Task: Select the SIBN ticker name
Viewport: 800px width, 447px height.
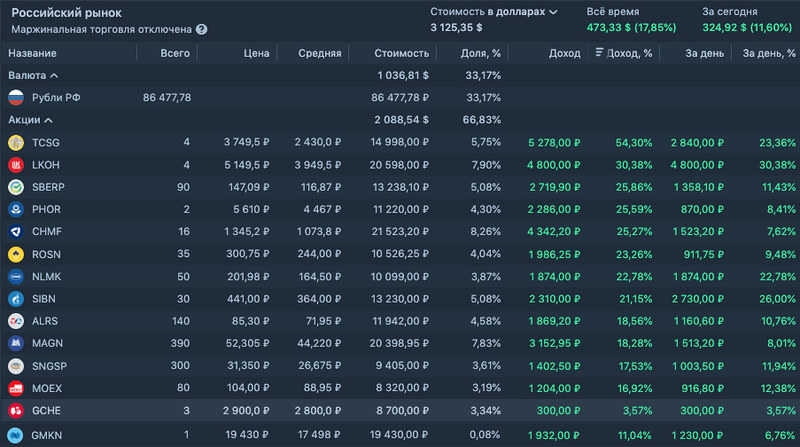Action: tap(43, 299)
